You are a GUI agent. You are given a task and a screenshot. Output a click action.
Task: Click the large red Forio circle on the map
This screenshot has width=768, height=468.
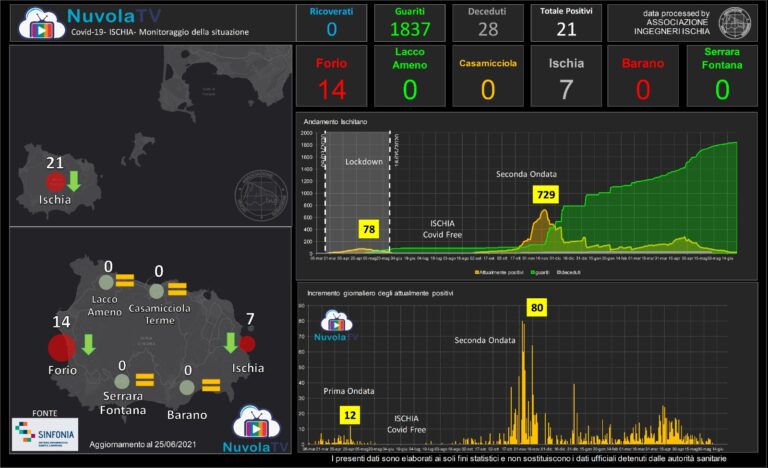tap(61, 348)
